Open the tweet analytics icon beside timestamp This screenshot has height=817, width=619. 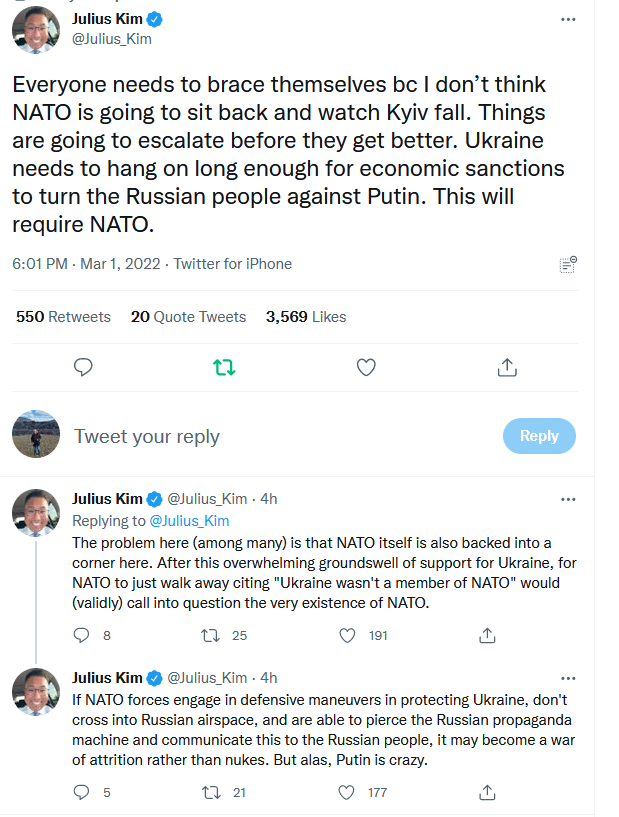[x=568, y=265]
